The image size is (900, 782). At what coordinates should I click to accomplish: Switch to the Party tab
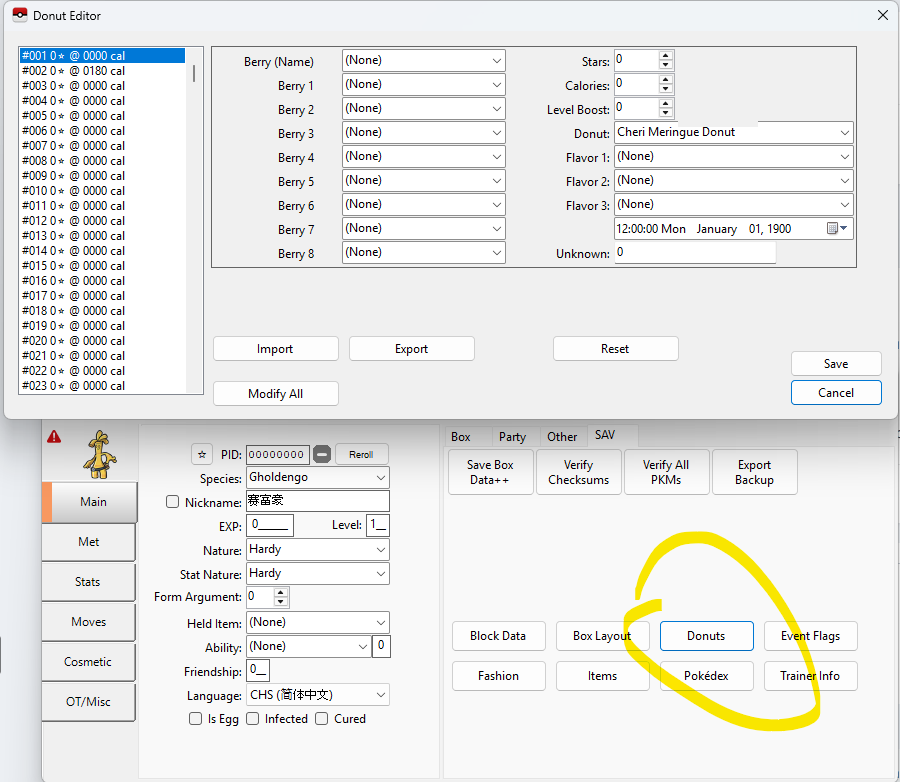(512, 437)
